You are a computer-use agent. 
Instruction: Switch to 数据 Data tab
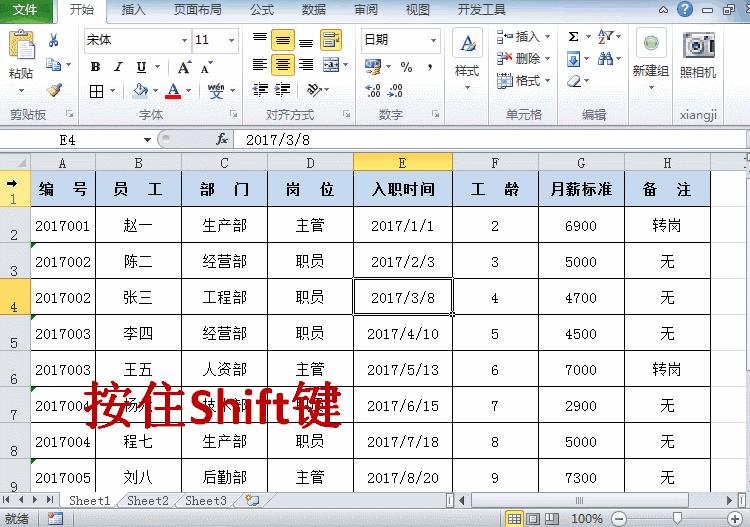pyautogui.click(x=314, y=10)
